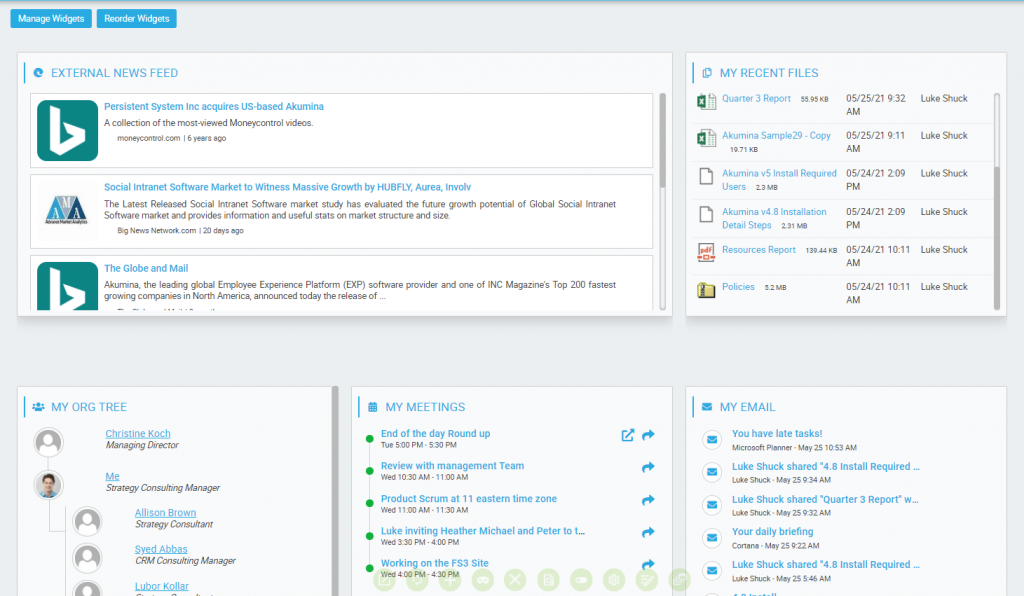
Task: Open the Social Intranet Software Market news headline
Action: point(287,187)
